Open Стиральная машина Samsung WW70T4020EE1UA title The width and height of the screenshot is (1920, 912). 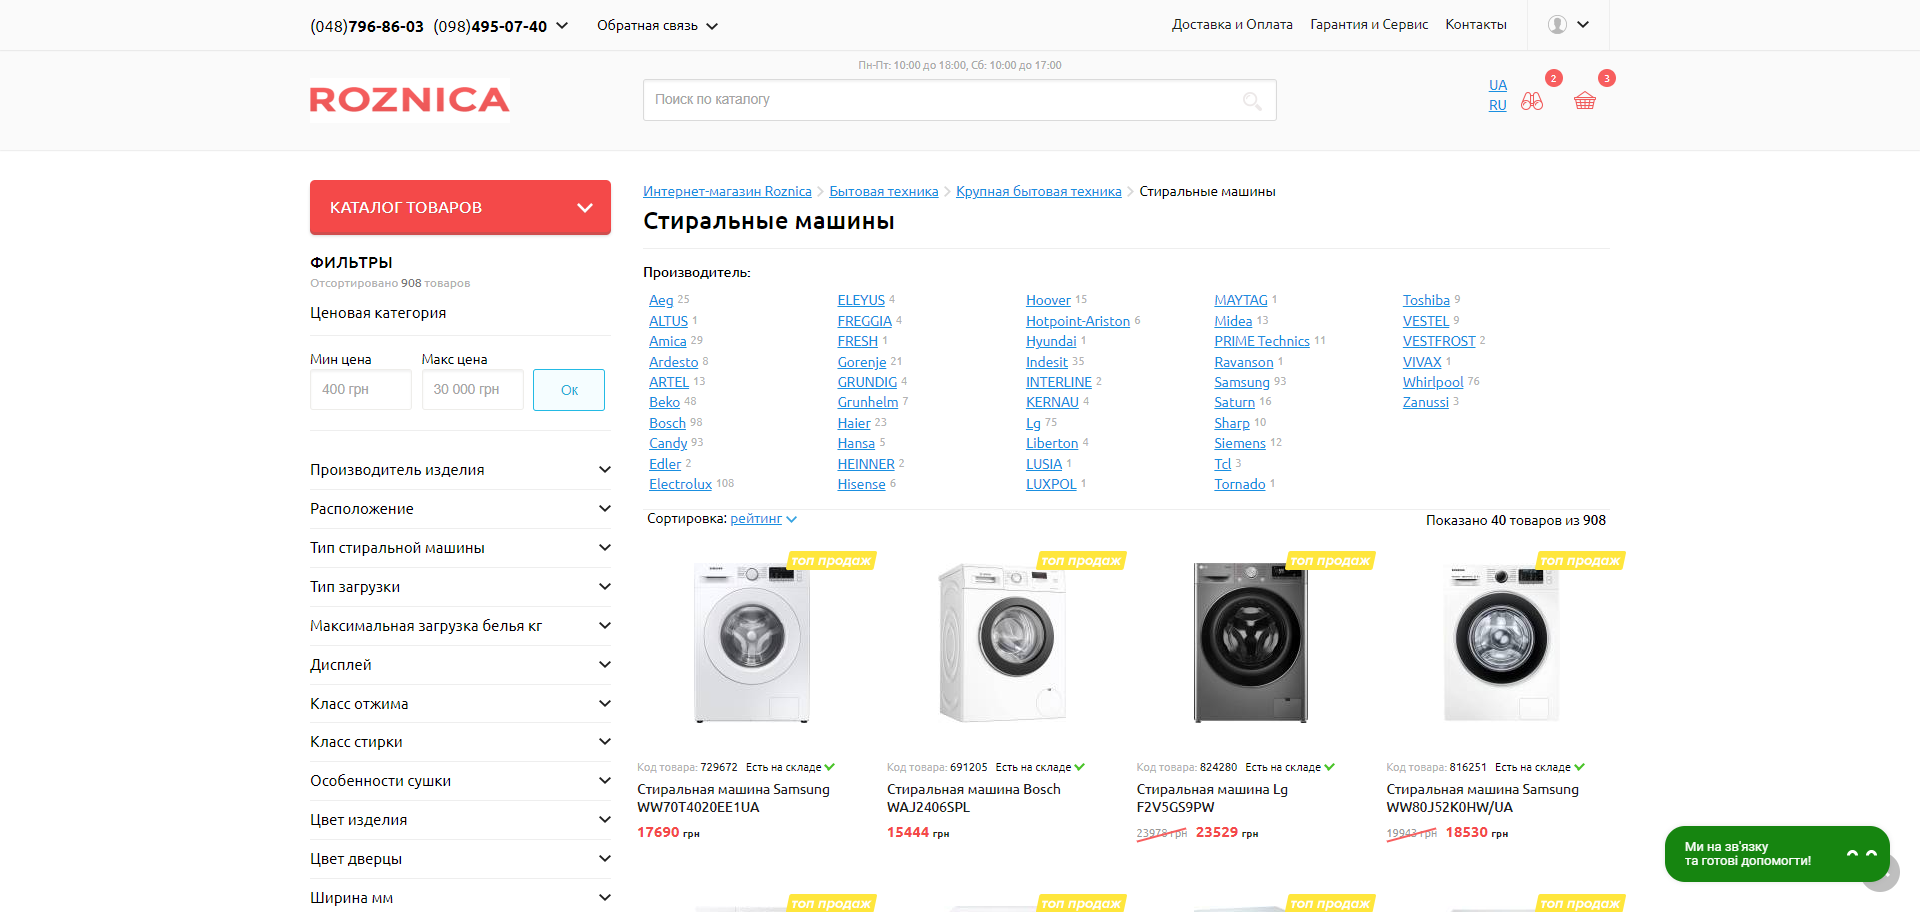(734, 799)
